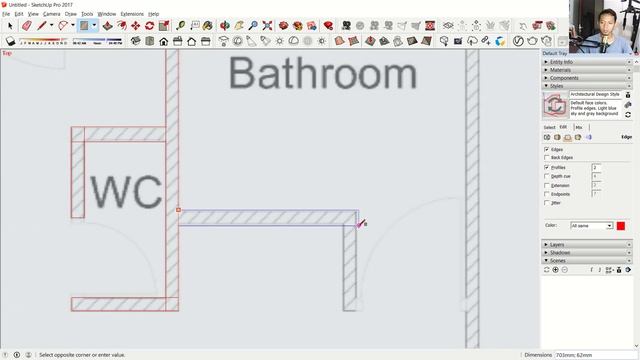This screenshot has height=360, width=640.
Task: Select the Tape Measure tool
Action: tap(180, 26)
